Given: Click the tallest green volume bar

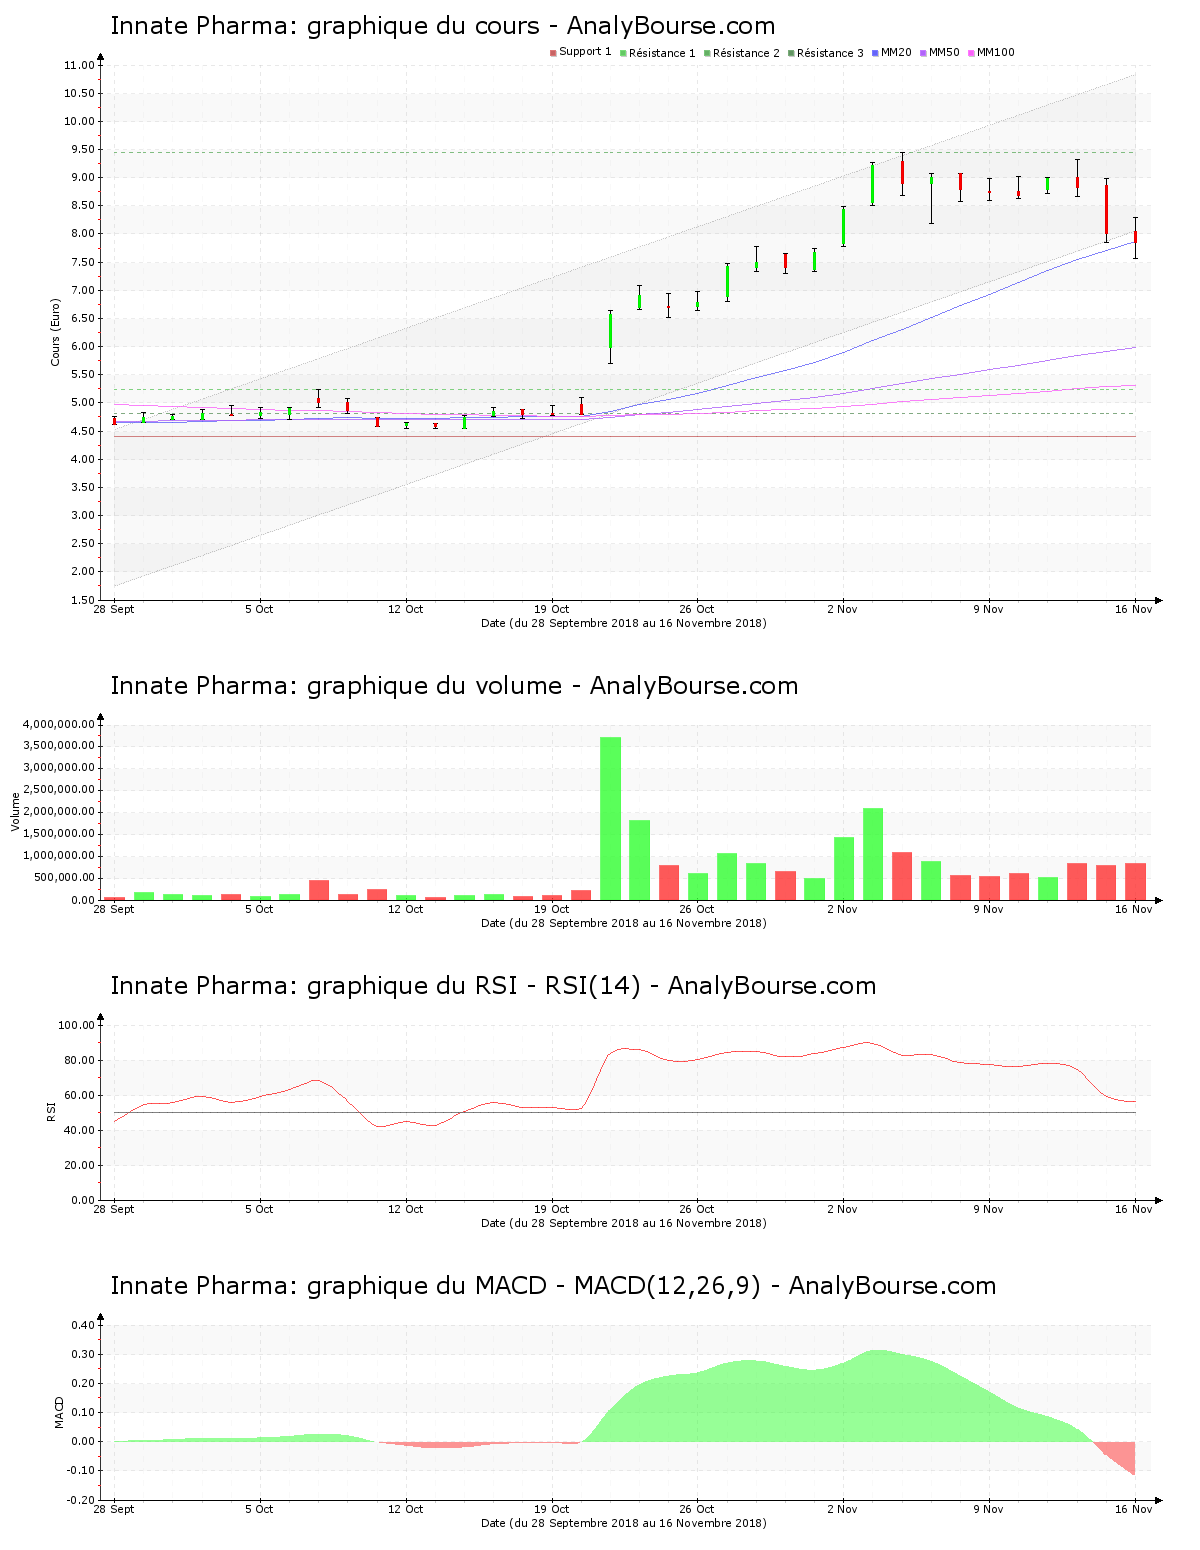Looking at the screenshot, I should tap(610, 818).
